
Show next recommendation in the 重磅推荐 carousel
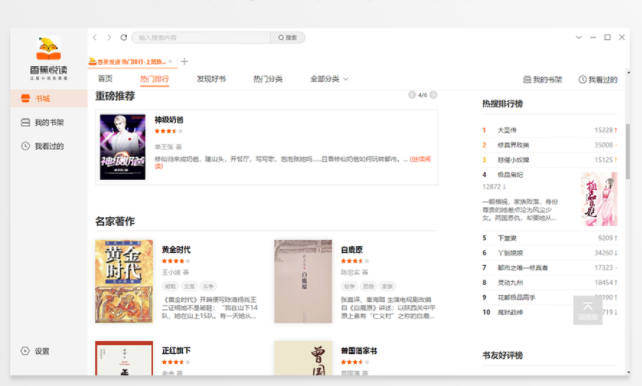tap(433, 95)
